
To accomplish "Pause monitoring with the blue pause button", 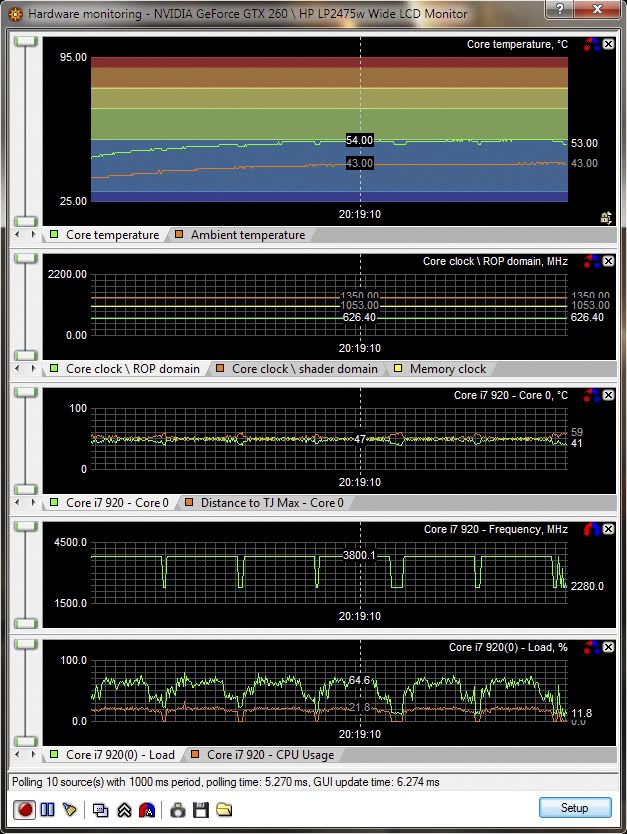I will (x=47, y=808).
